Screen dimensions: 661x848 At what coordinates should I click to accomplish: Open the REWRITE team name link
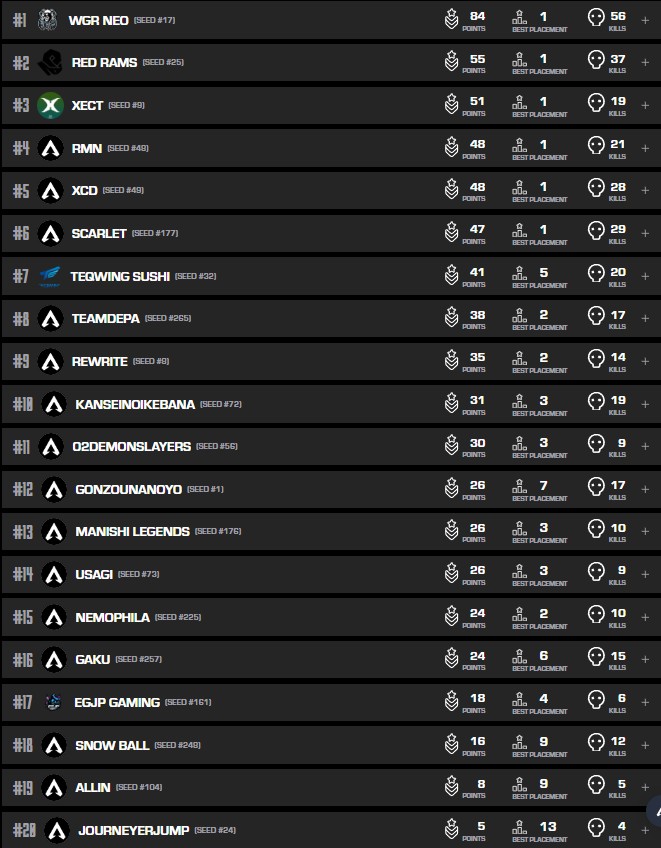(99, 361)
